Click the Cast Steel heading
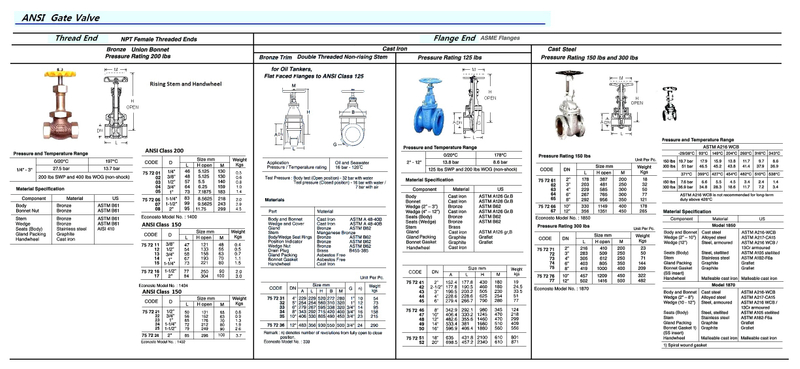 (562, 50)
